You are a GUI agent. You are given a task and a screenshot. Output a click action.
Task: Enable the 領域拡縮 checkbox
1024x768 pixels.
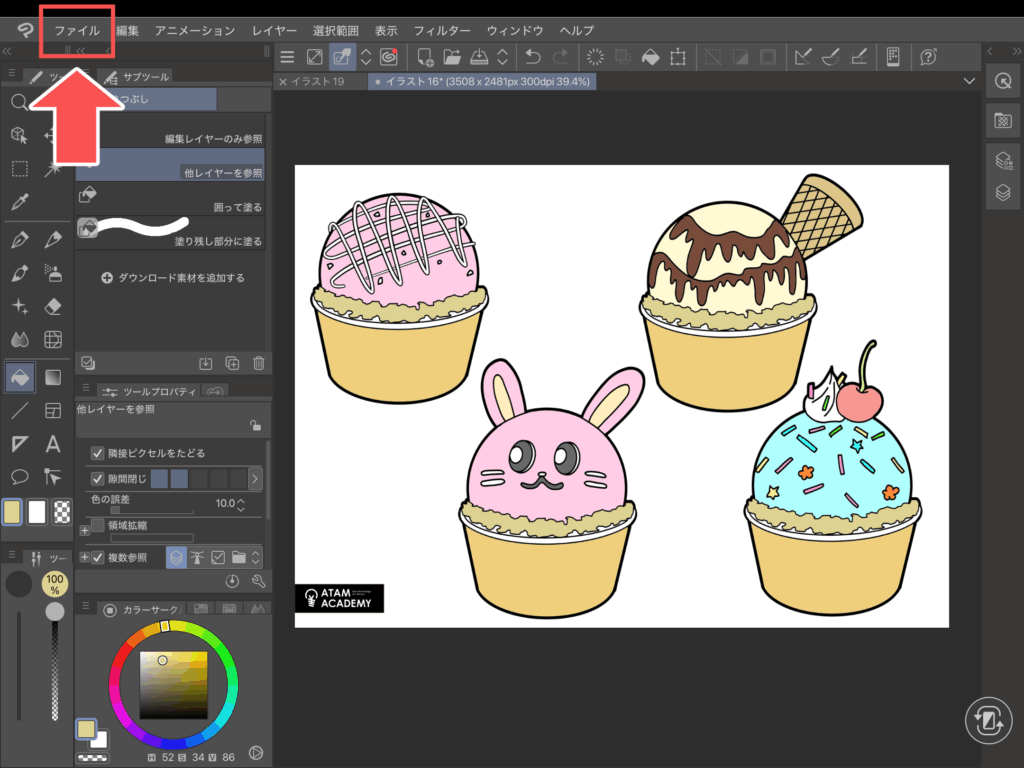98,525
